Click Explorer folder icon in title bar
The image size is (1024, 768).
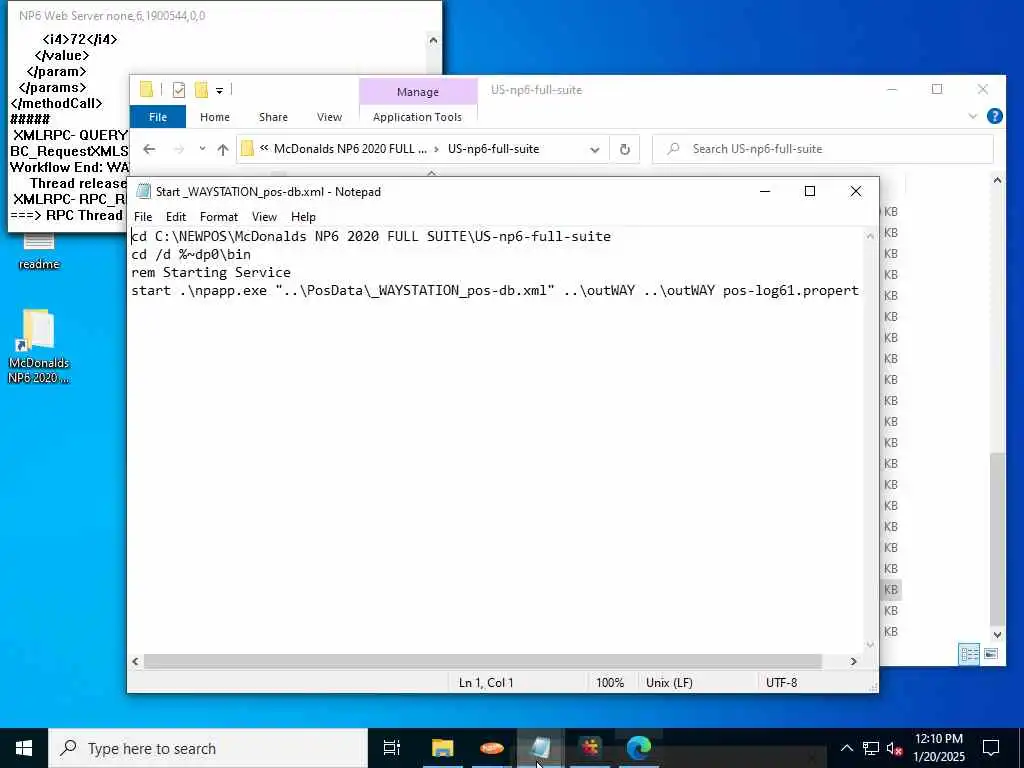146,89
